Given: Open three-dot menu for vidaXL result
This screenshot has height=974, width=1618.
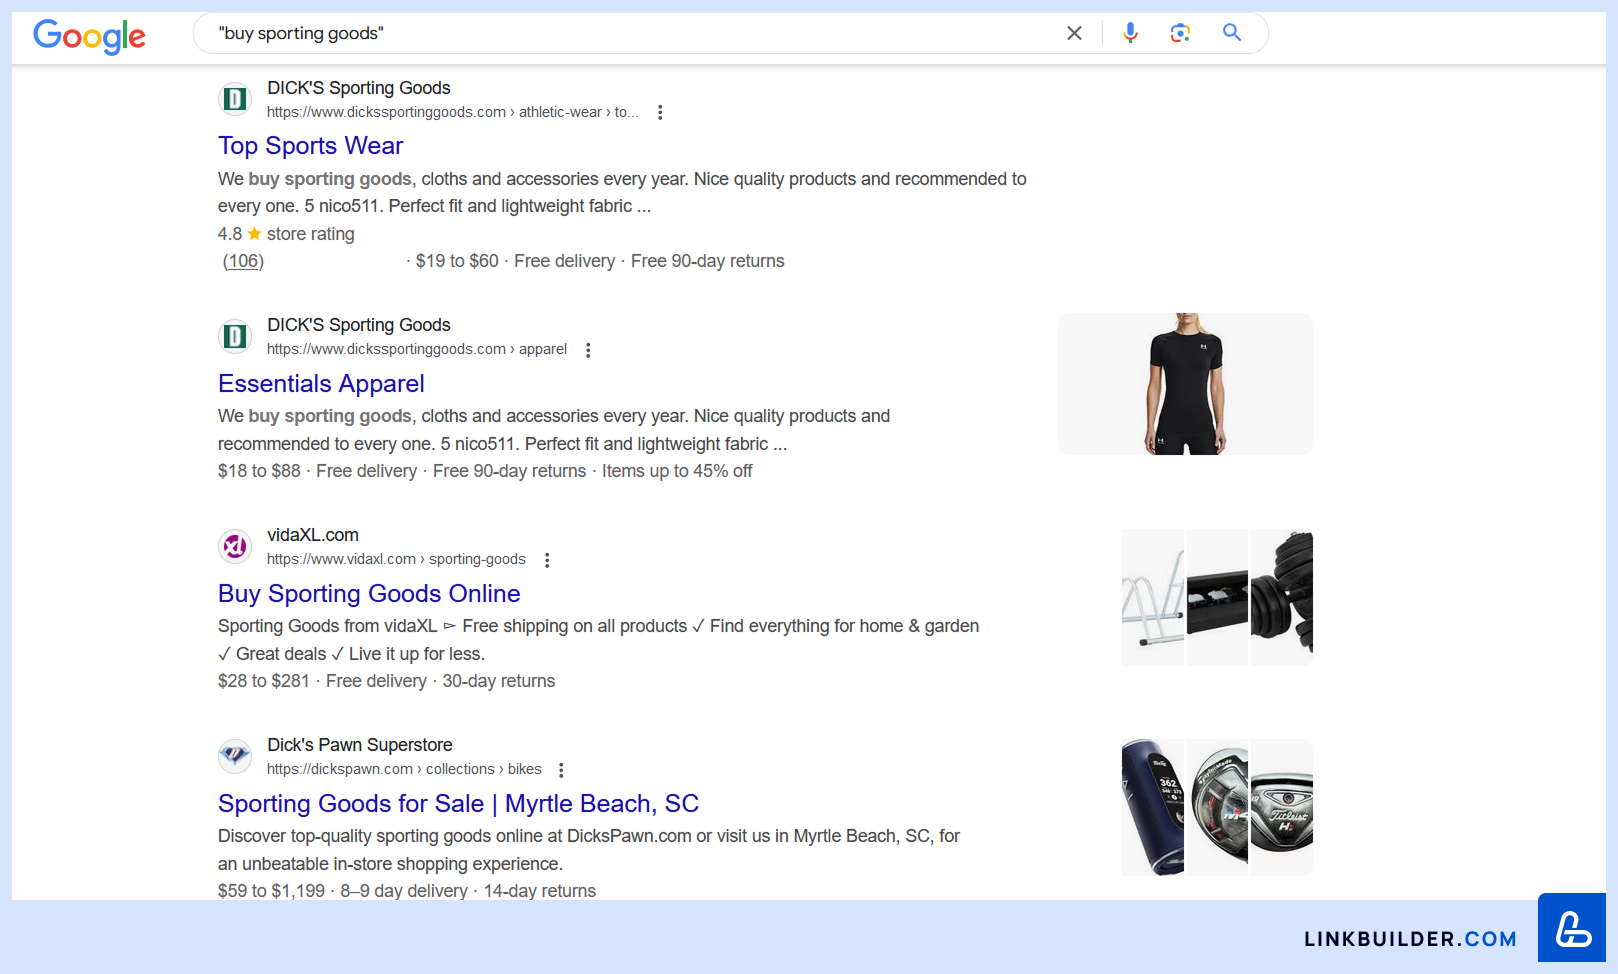Looking at the screenshot, I should point(547,560).
